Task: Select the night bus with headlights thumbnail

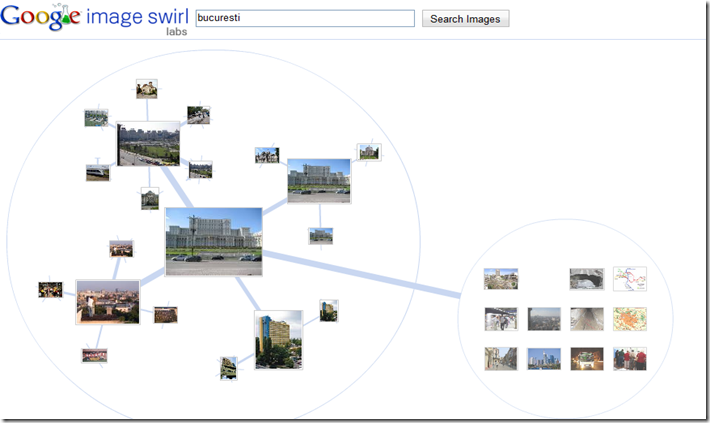Action: coord(587,359)
